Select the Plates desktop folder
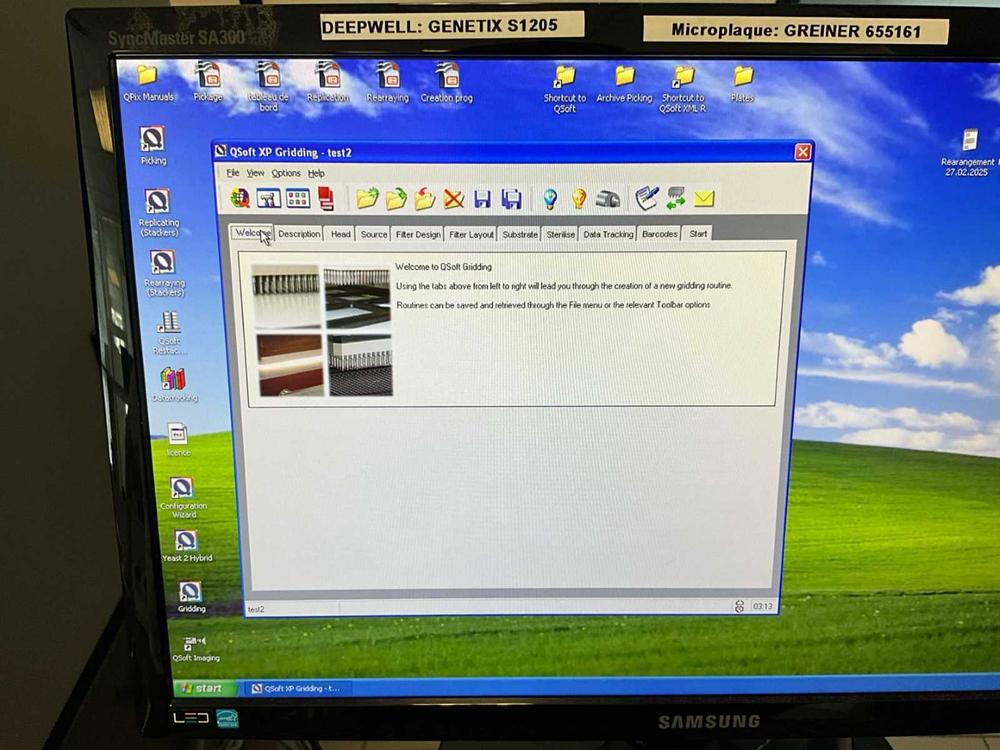The height and width of the screenshot is (750, 1000). pos(742,84)
